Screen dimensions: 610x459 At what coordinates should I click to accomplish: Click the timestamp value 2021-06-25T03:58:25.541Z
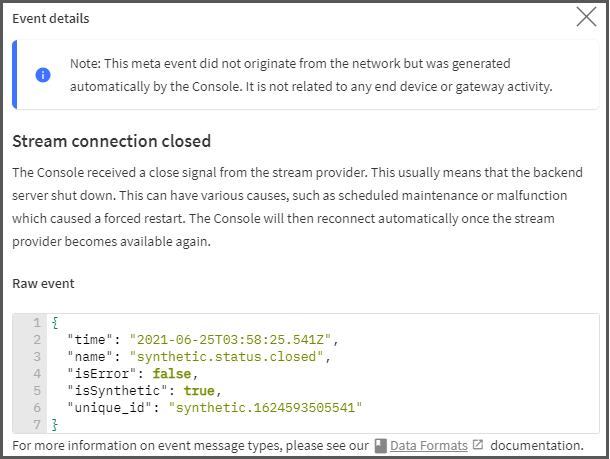pos(230,340)
